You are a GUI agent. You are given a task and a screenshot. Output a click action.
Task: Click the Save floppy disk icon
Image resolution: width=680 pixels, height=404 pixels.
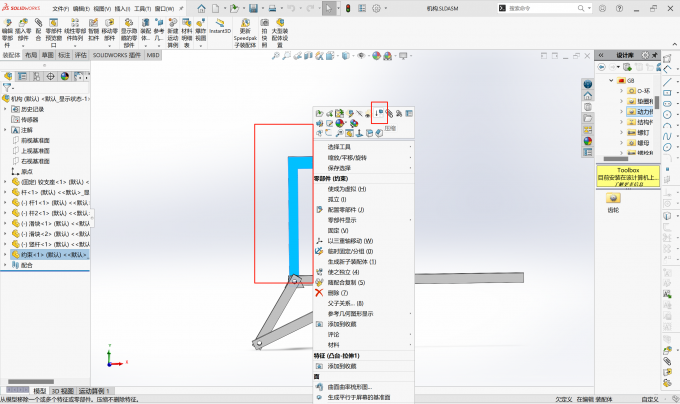click(253, 8)
